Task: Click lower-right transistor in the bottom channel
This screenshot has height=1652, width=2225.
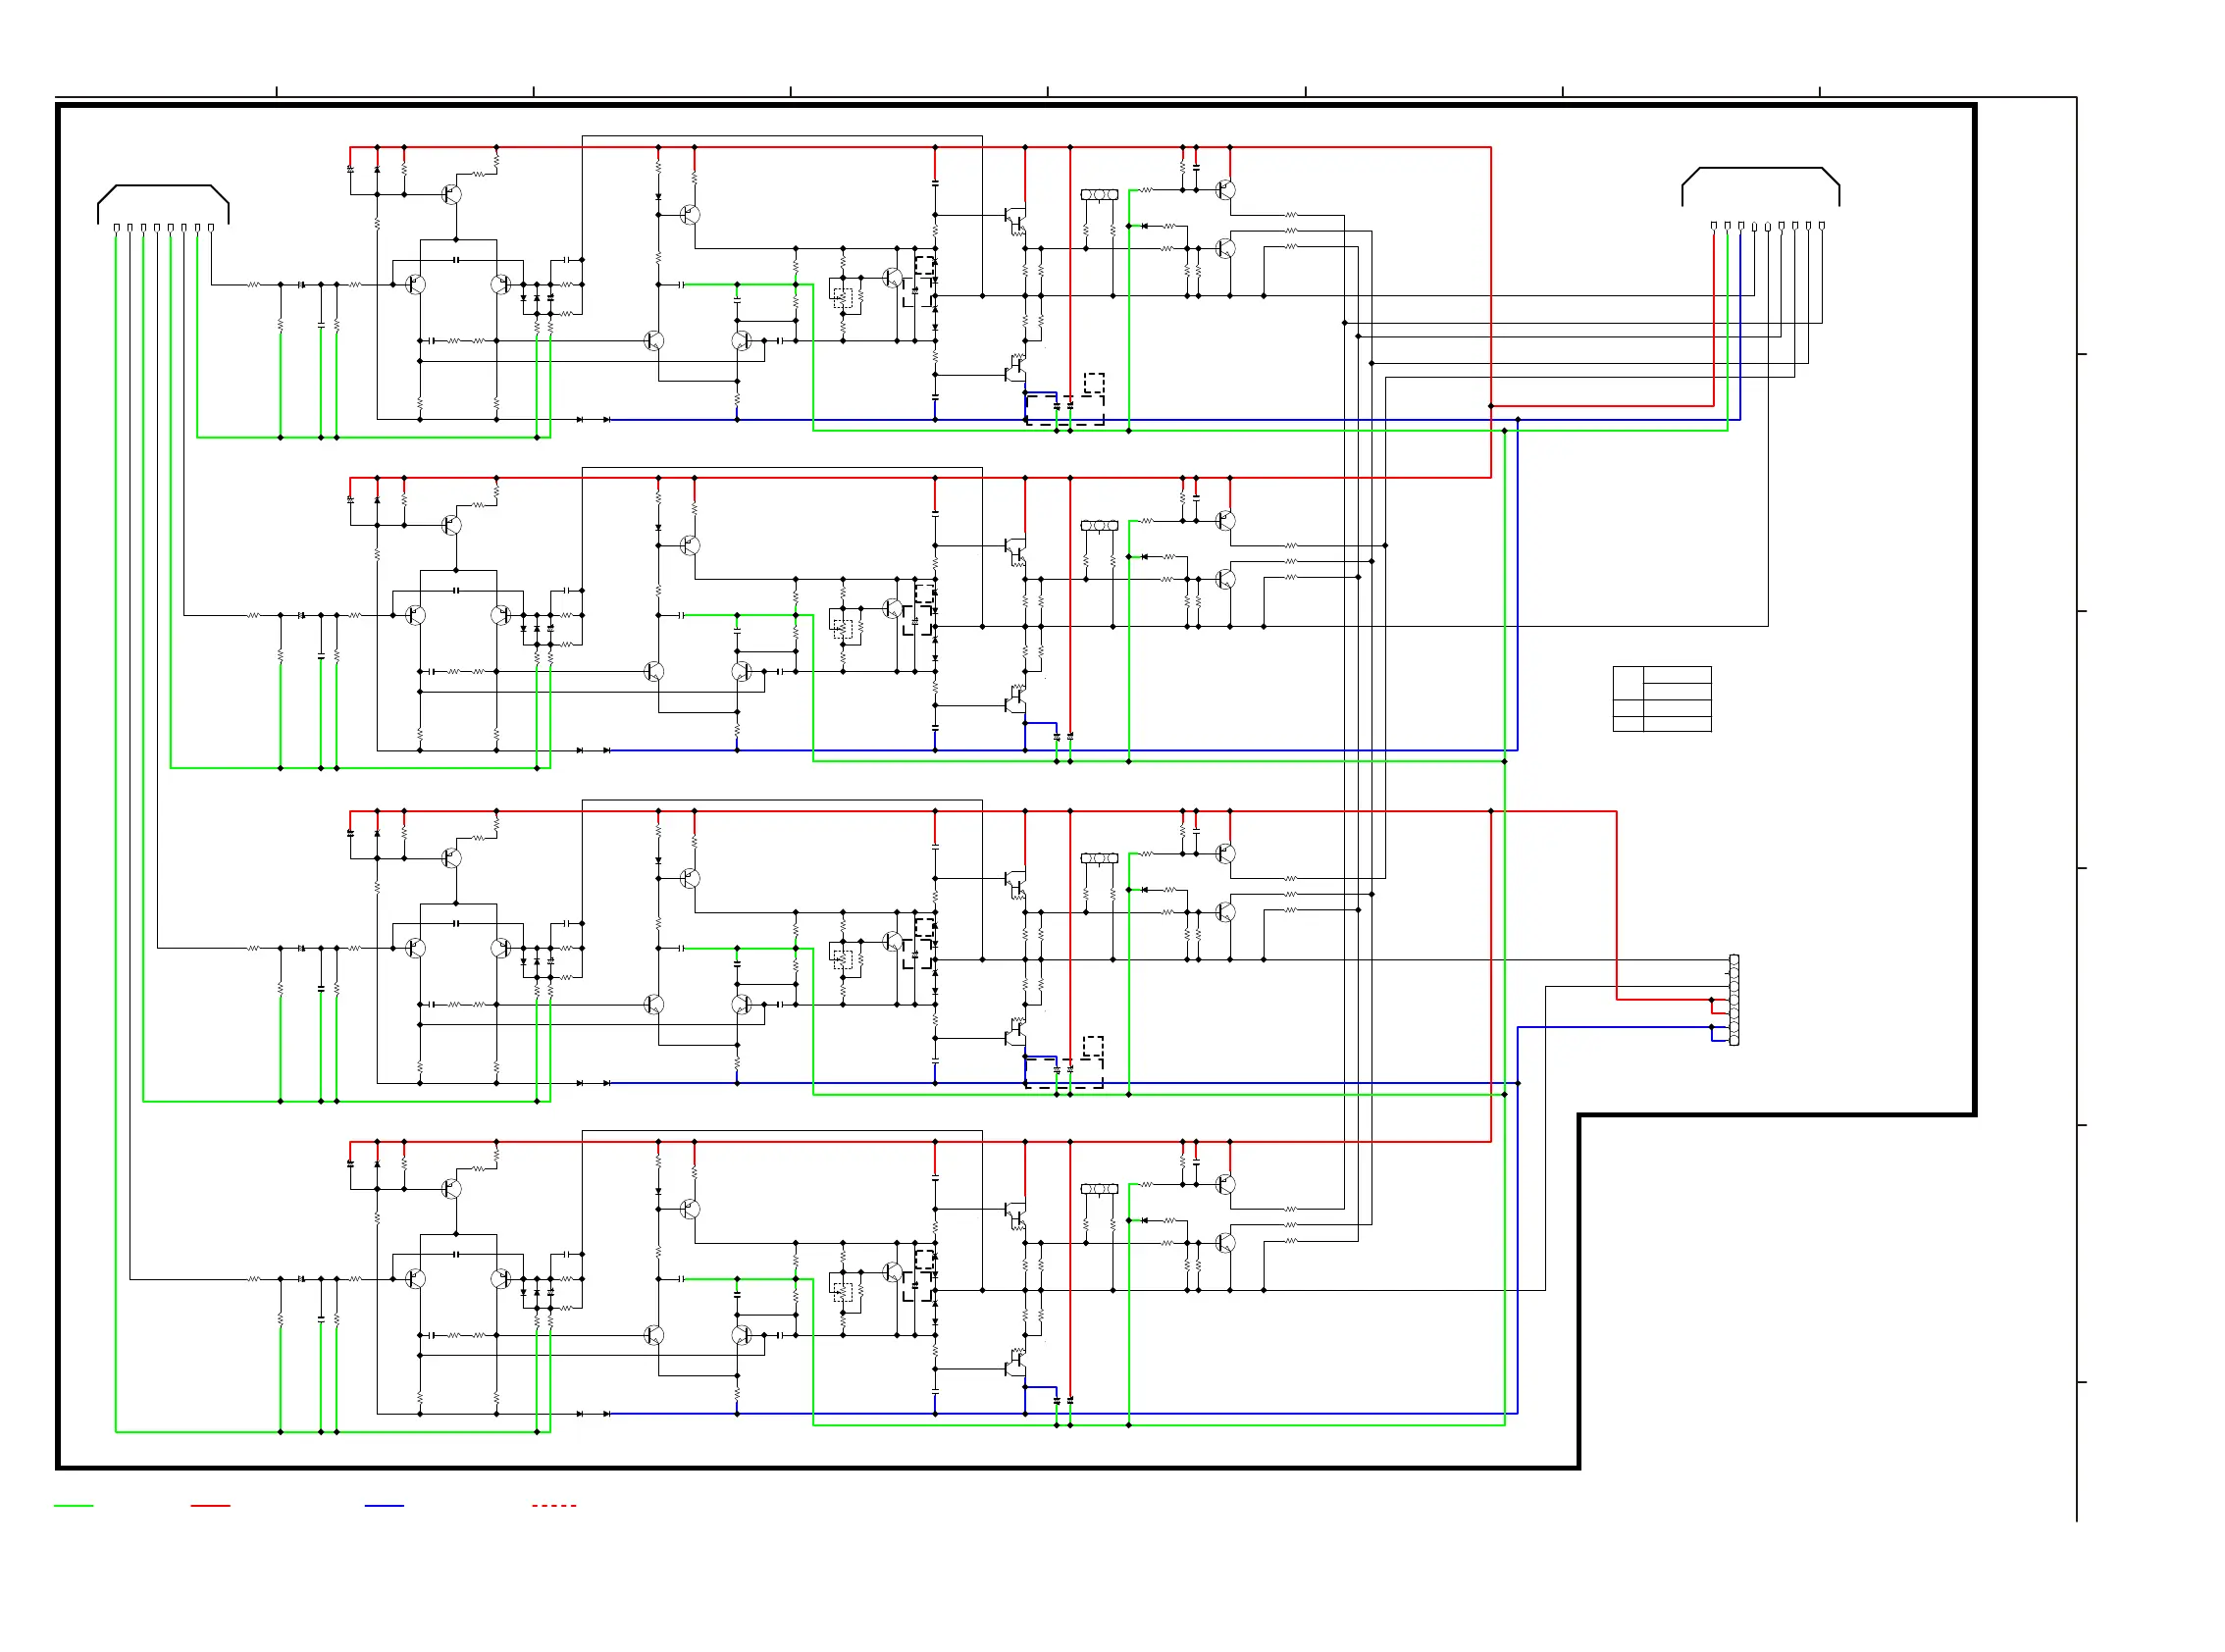Action: [x=1225, y=1243]
